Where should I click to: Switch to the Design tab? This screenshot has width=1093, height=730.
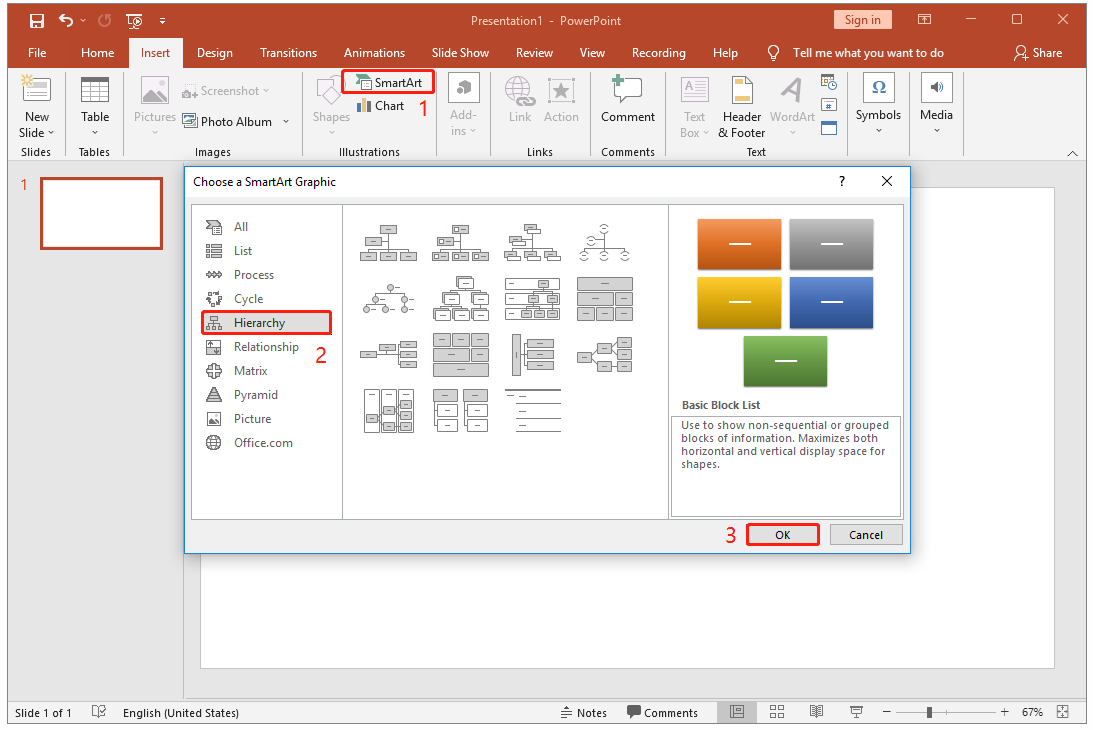pyautogui.click(x=213, y=52)
